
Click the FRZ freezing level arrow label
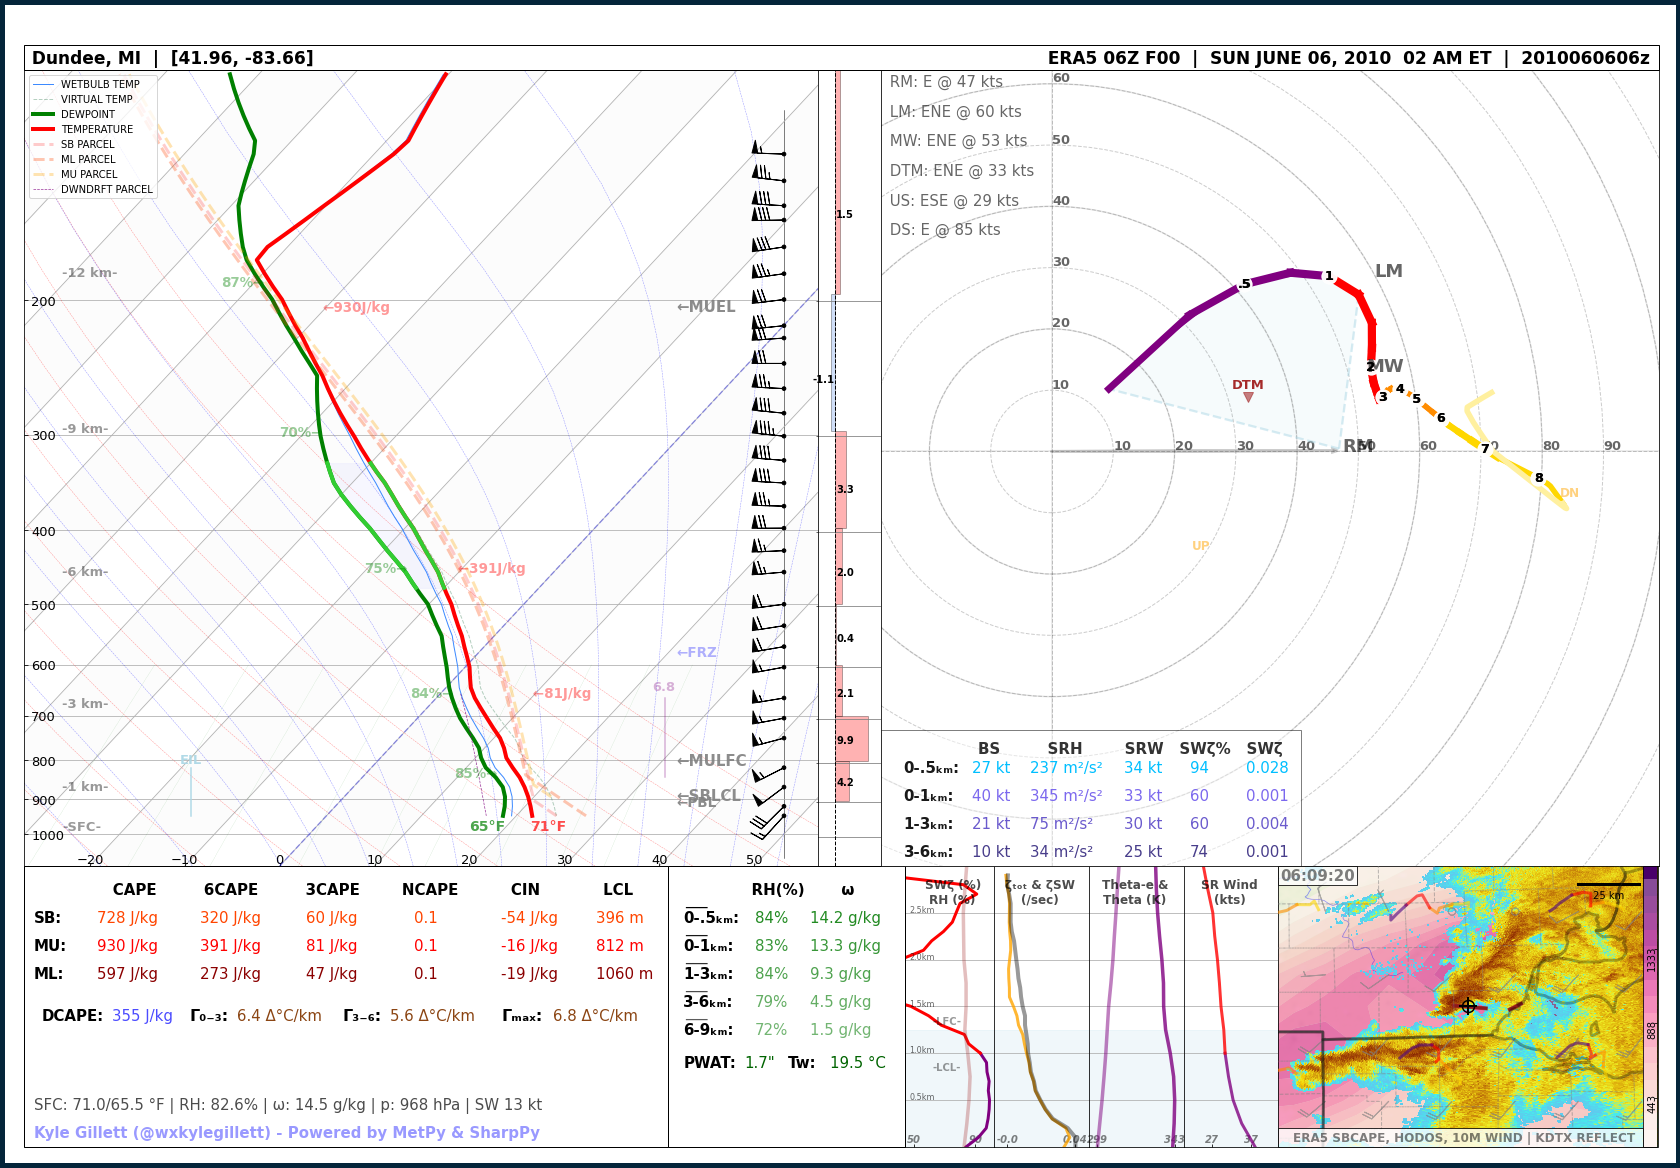696,652
